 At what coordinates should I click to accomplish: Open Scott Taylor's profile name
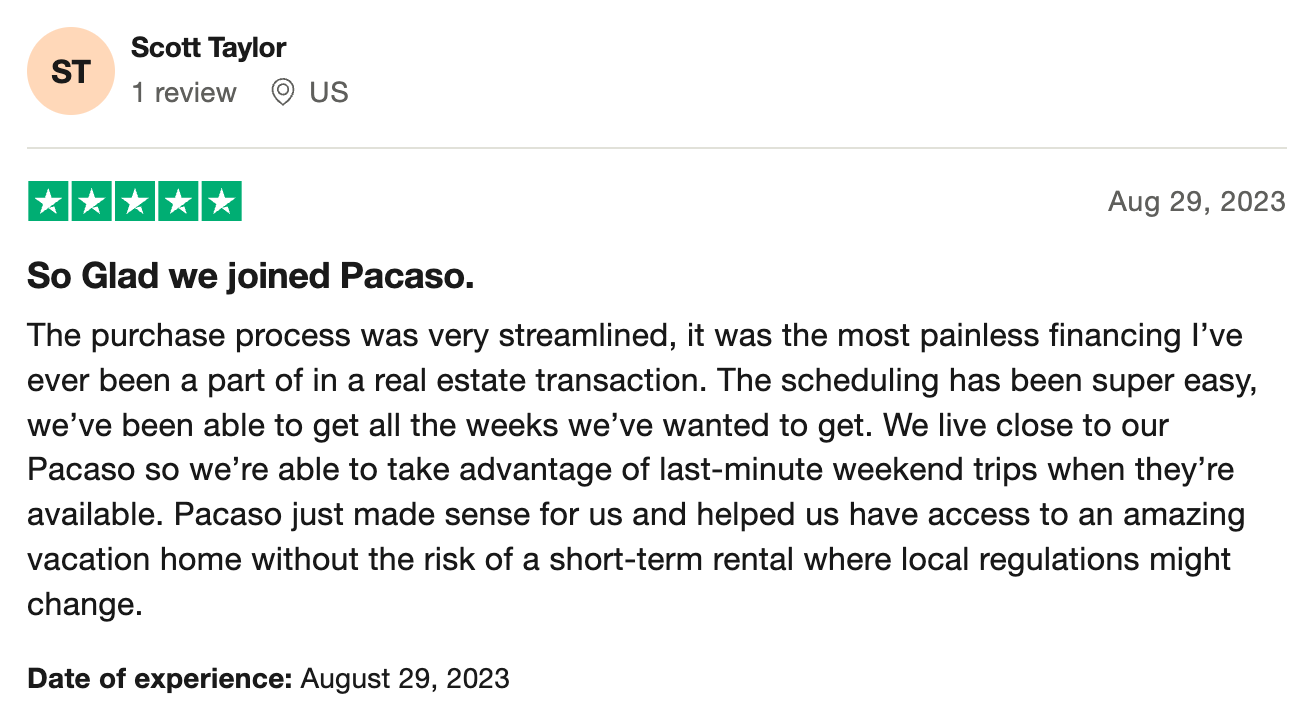tap(209, 47)
